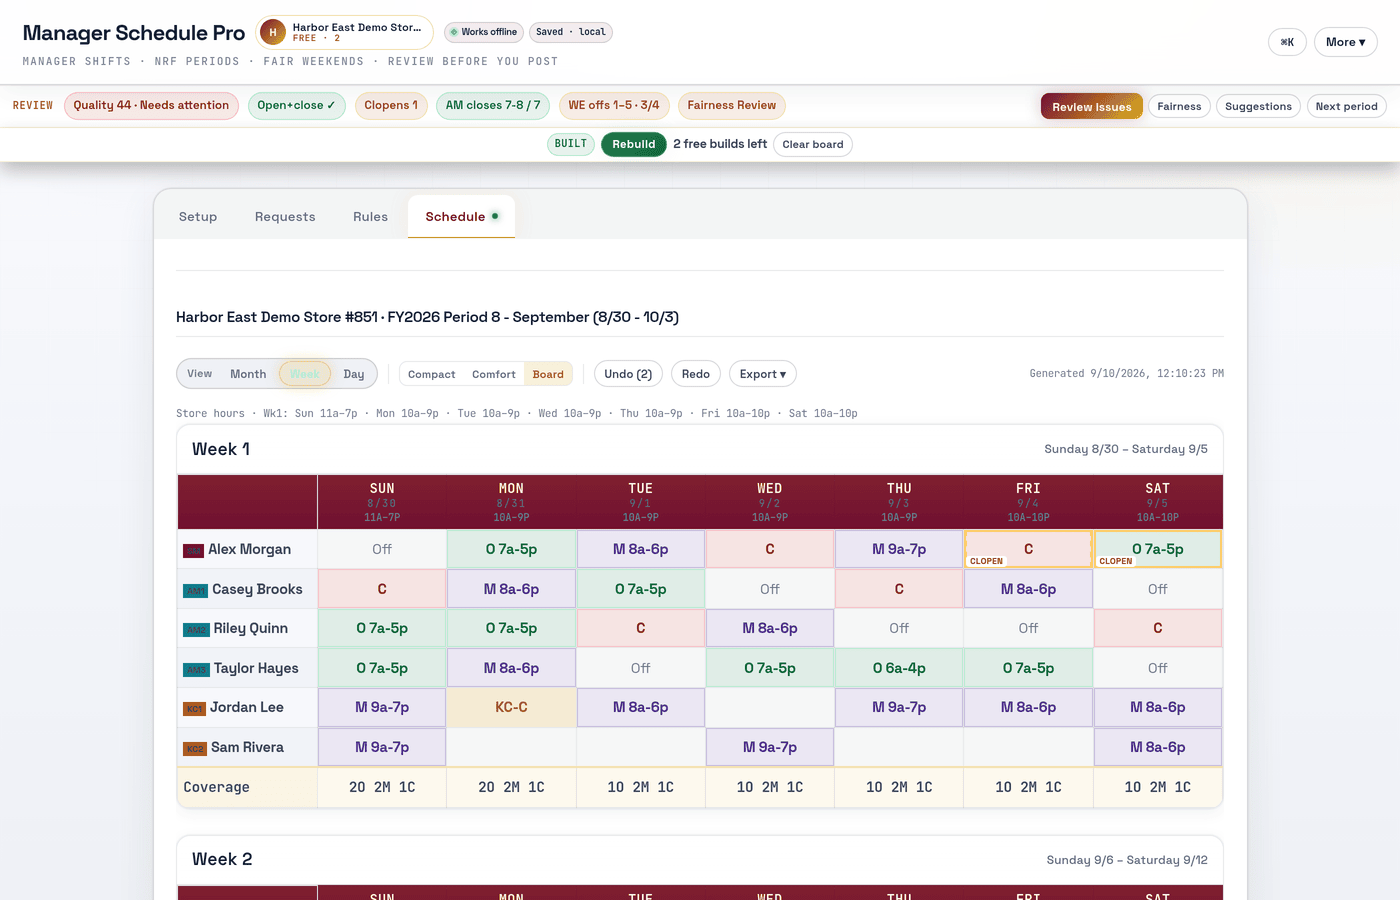Go to Next period
Screen dimensions: 1400x900
1346,106
